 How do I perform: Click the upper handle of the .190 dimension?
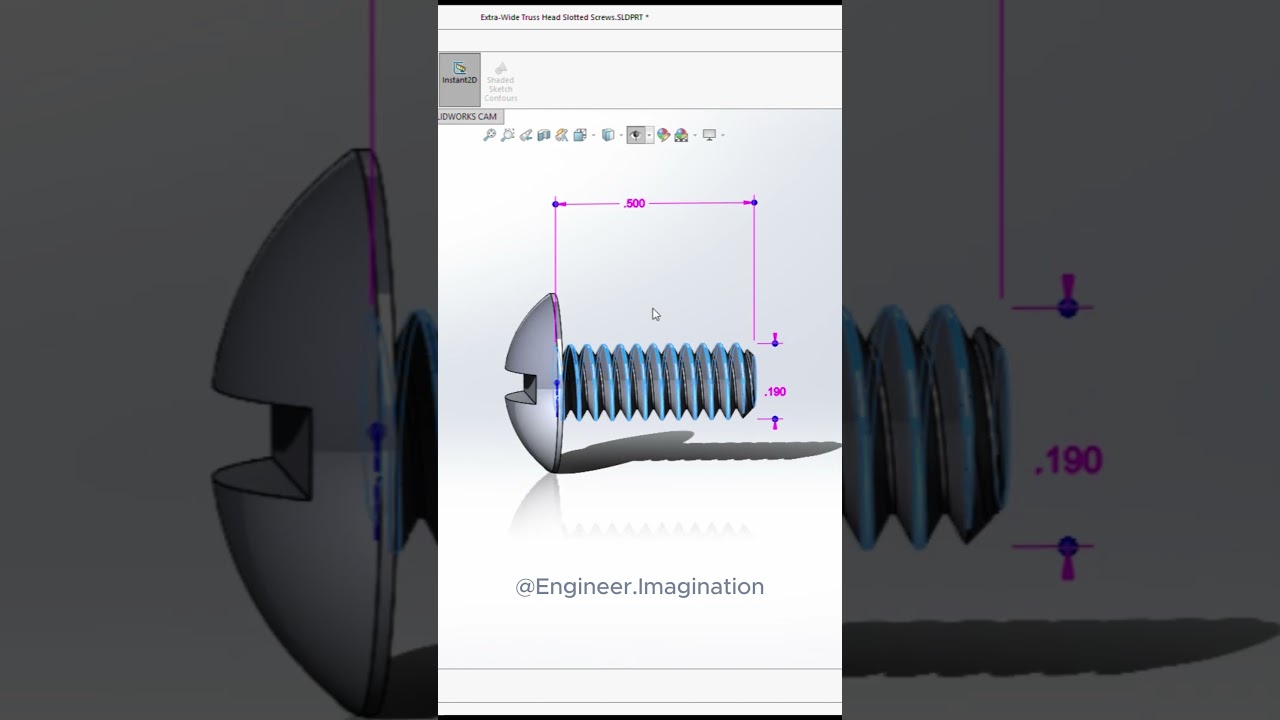pos(775,343)
